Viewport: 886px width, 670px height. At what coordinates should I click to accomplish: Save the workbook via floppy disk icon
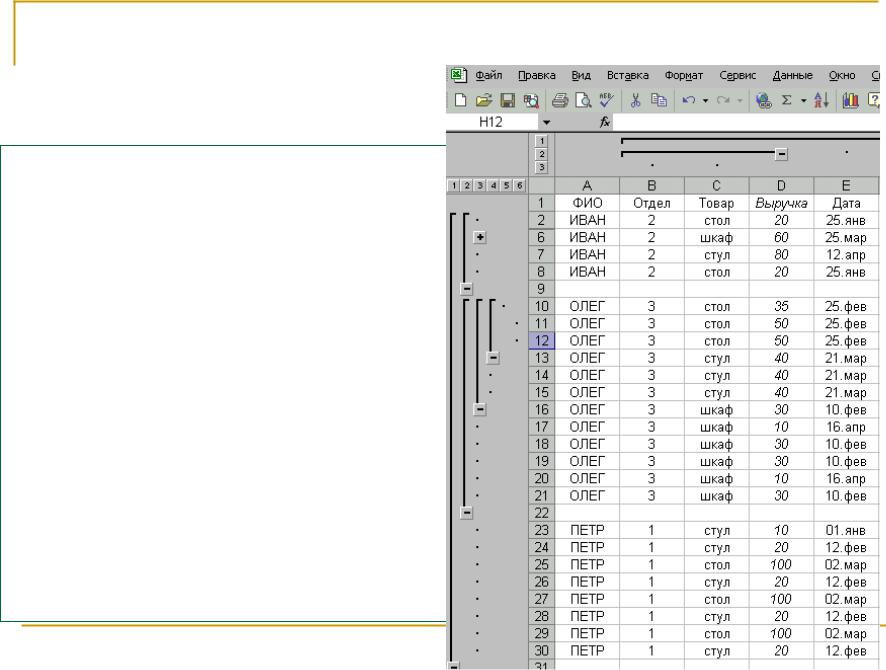pyautogui.click(x=507, y=101)
